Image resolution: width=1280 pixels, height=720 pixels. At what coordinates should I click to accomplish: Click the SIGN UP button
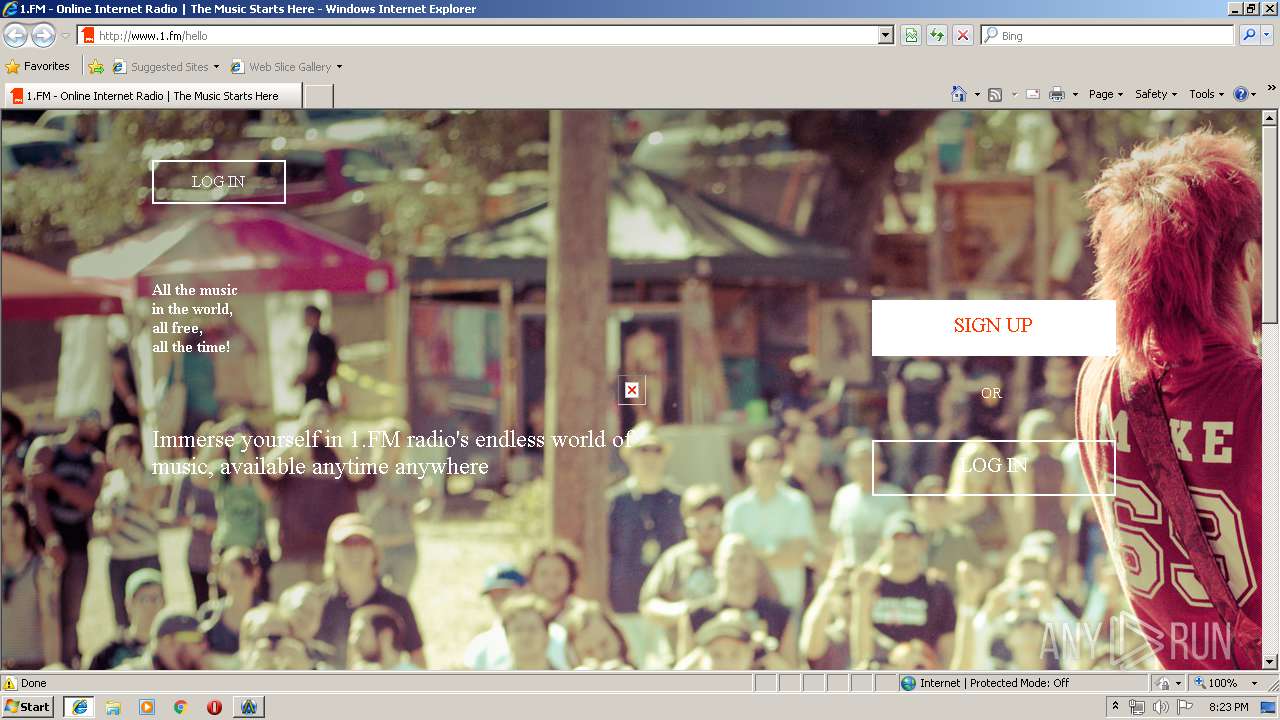click(x=993, y=327)
